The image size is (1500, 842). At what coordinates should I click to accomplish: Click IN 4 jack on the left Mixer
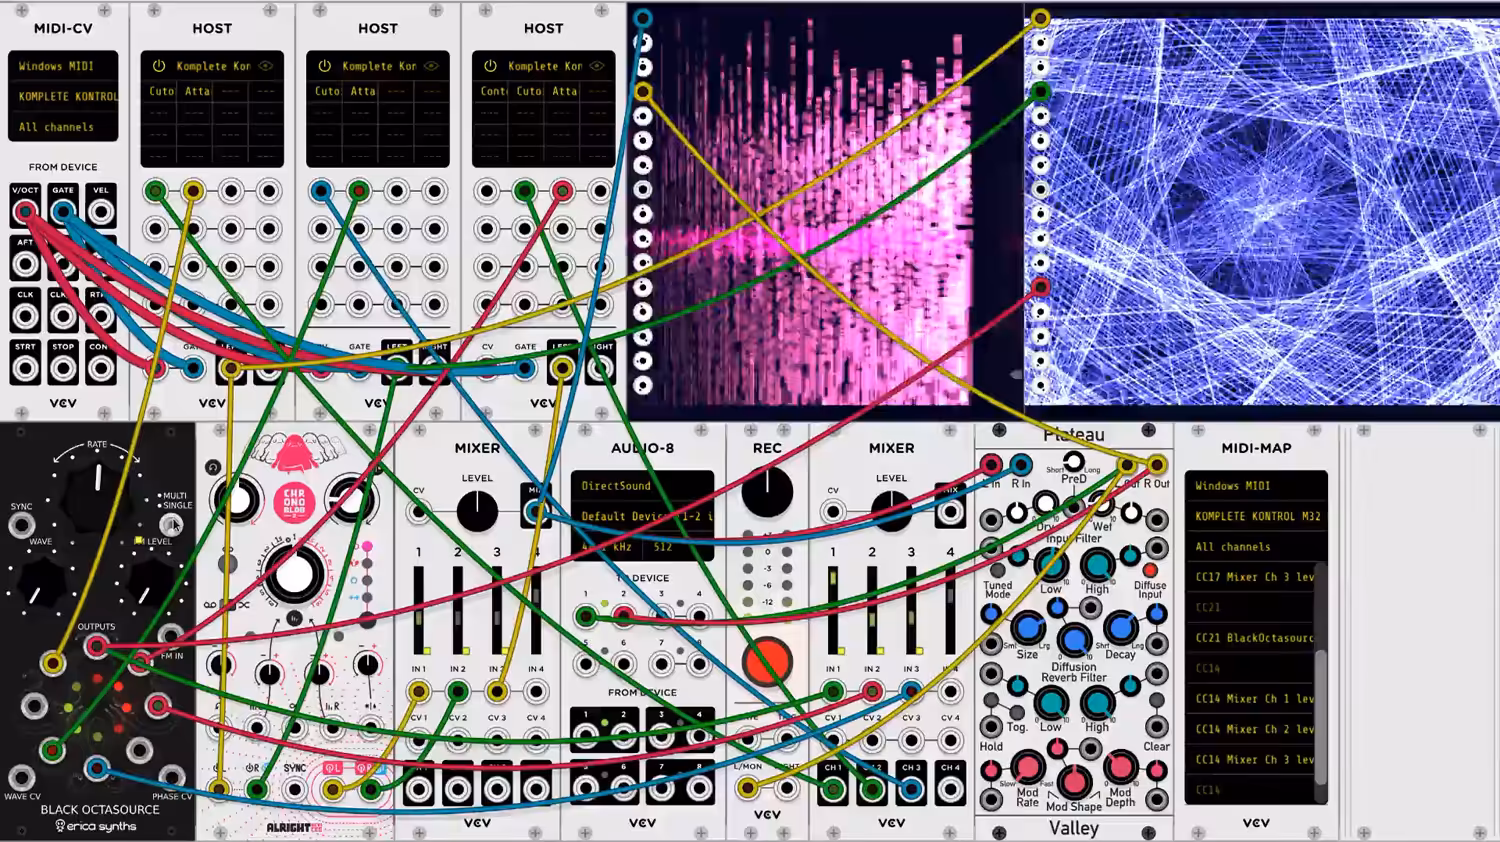pyautogui.click(x=536, y=691)
